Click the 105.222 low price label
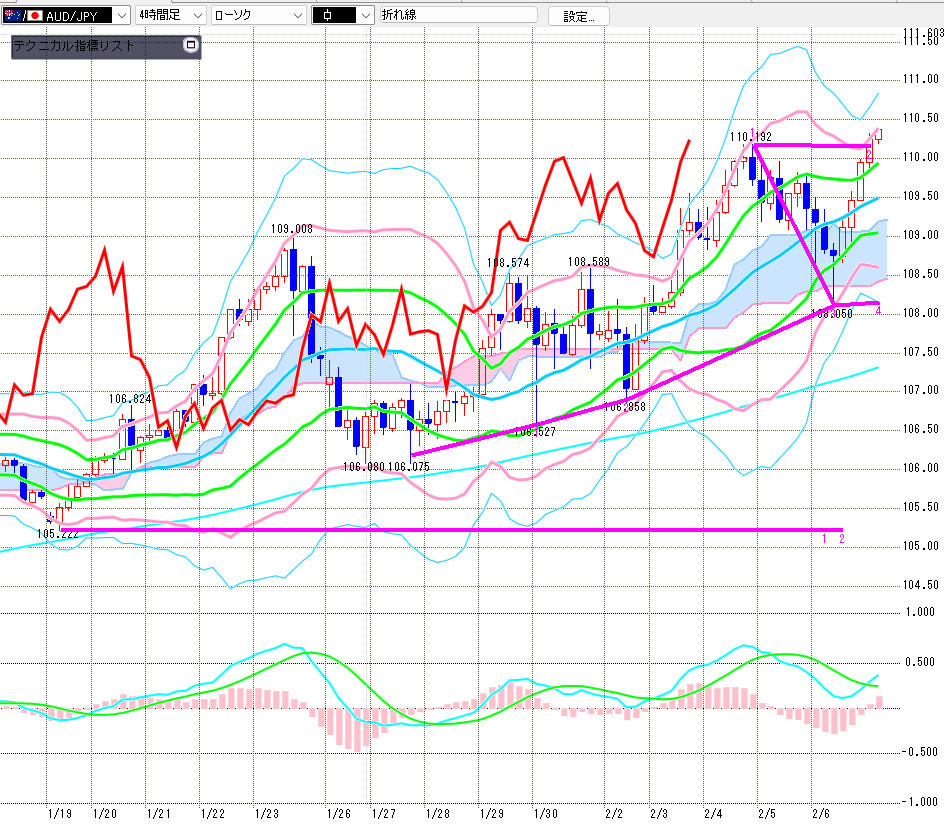The image size is (944, 824). 58,535
